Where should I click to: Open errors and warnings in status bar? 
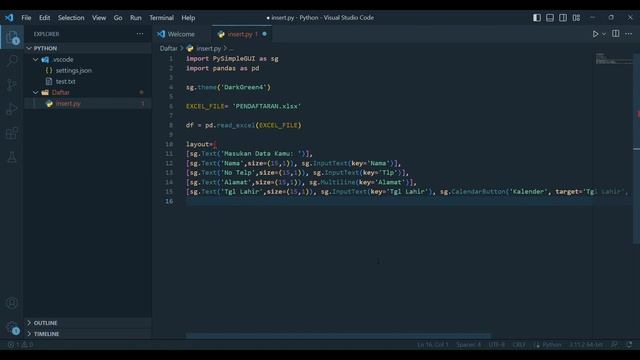click(x=20, y=345)
